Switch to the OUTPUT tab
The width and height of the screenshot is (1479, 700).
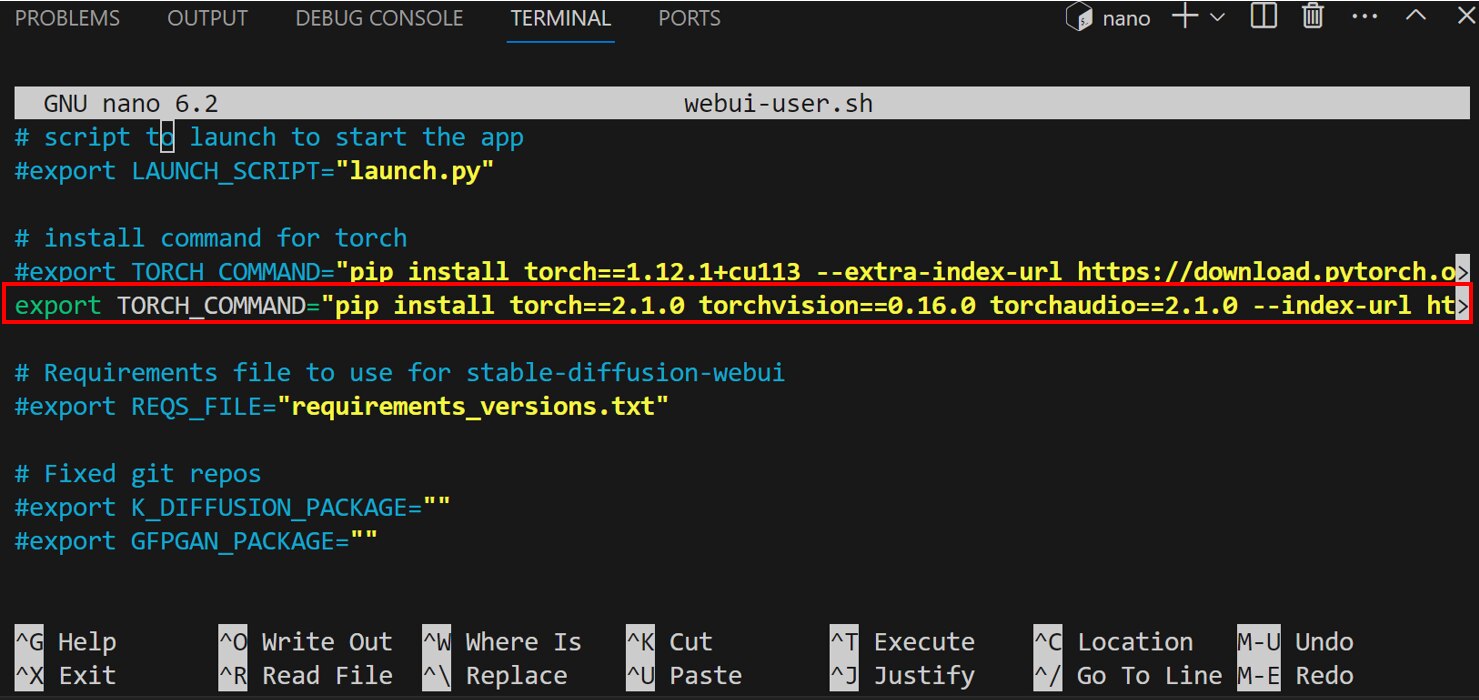(207, 17)
